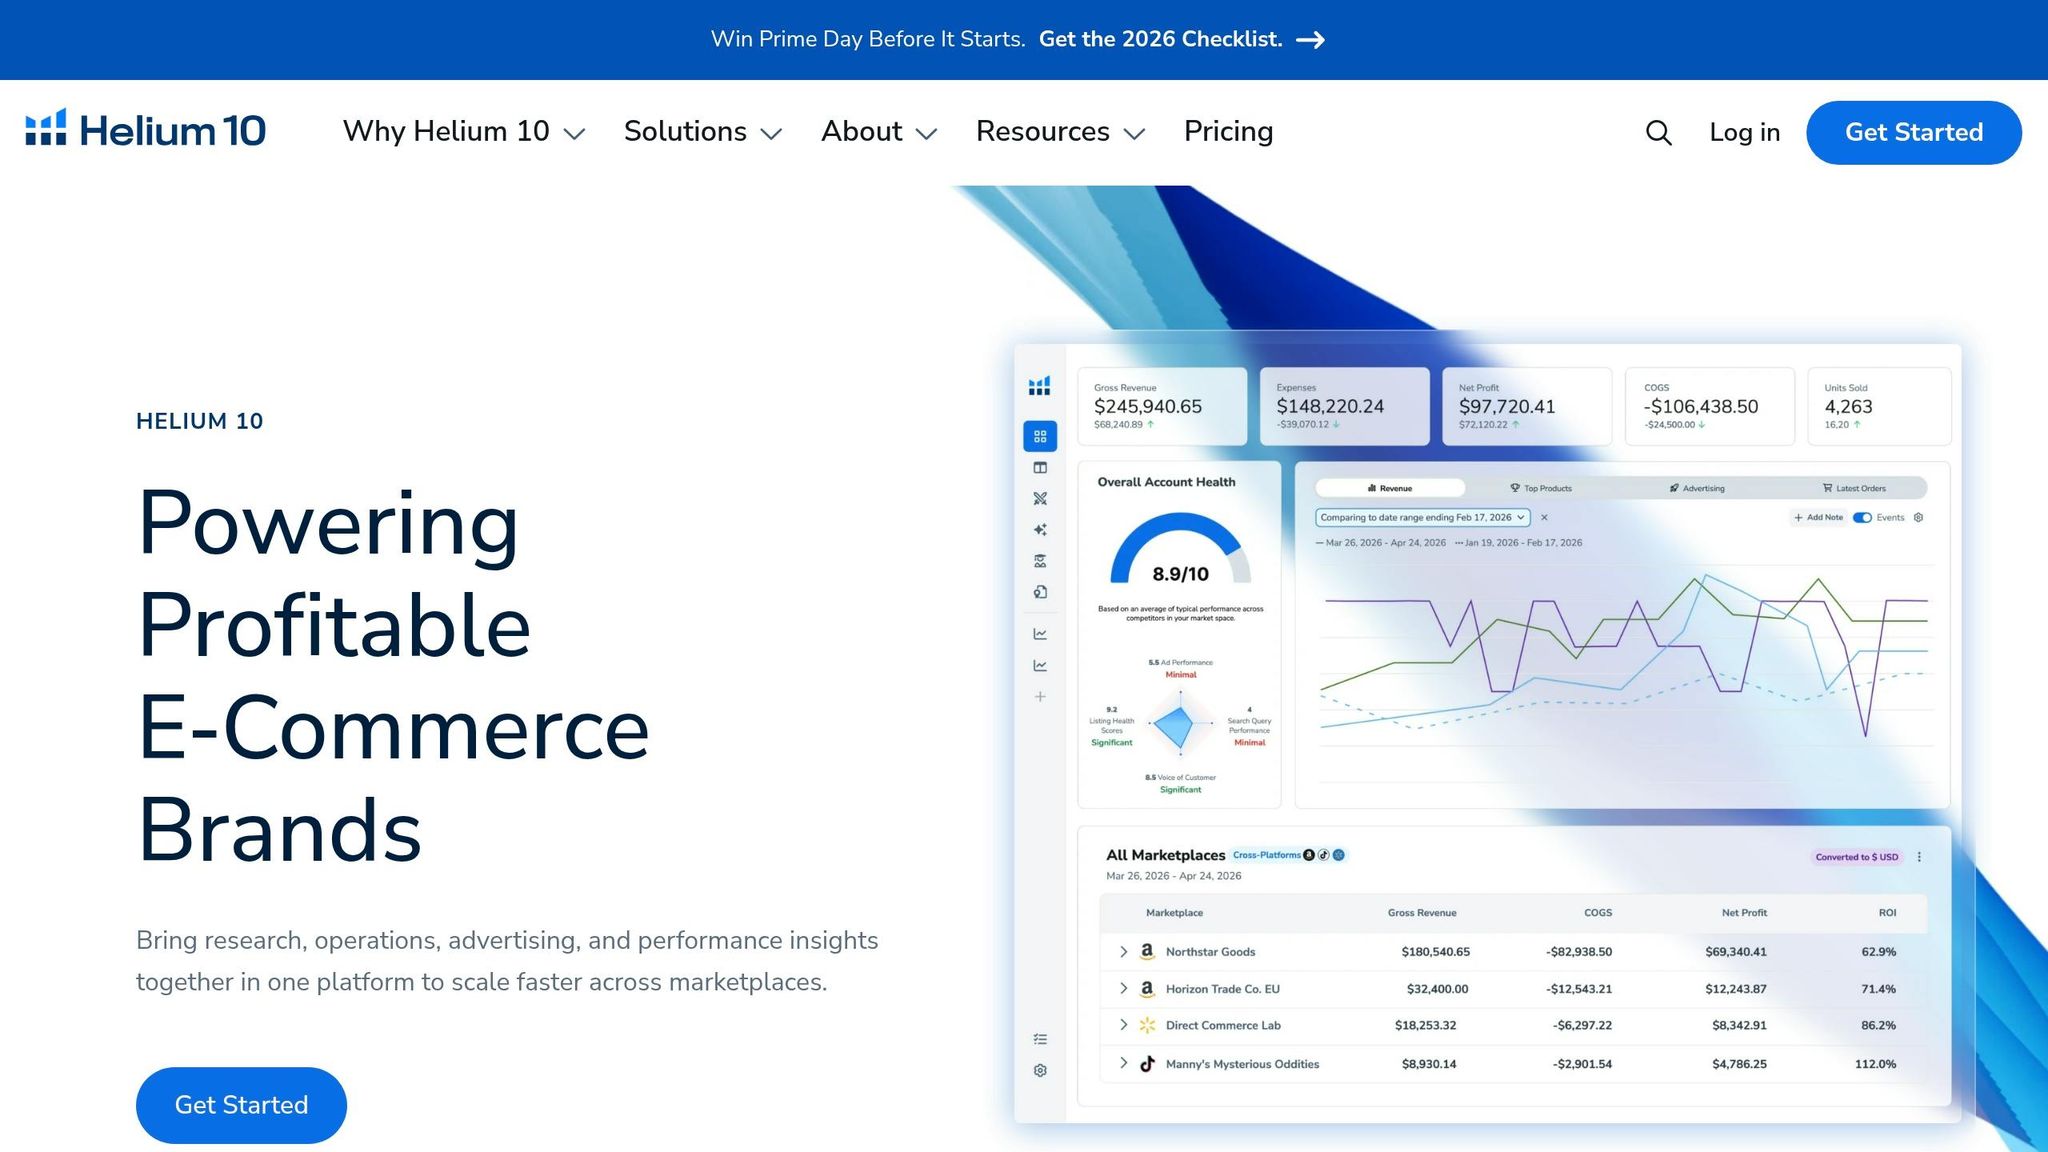Open the Pricing page

point(1228,132)
